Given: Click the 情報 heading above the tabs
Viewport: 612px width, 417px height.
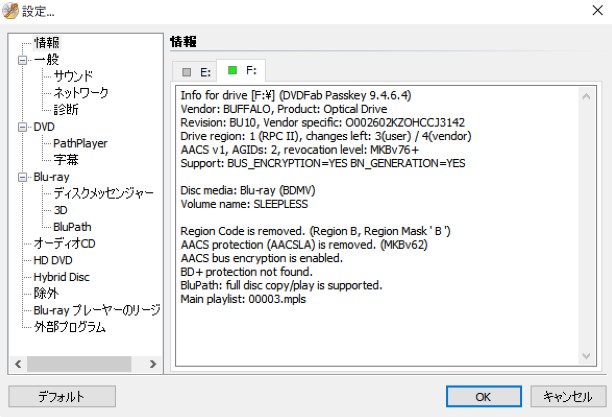Looking at the screenshot, I should pyautogui.click(x=183, y=41).
